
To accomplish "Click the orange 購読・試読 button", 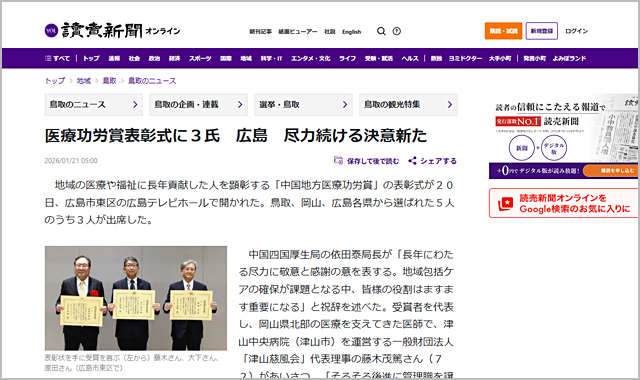I will [503, 31].
